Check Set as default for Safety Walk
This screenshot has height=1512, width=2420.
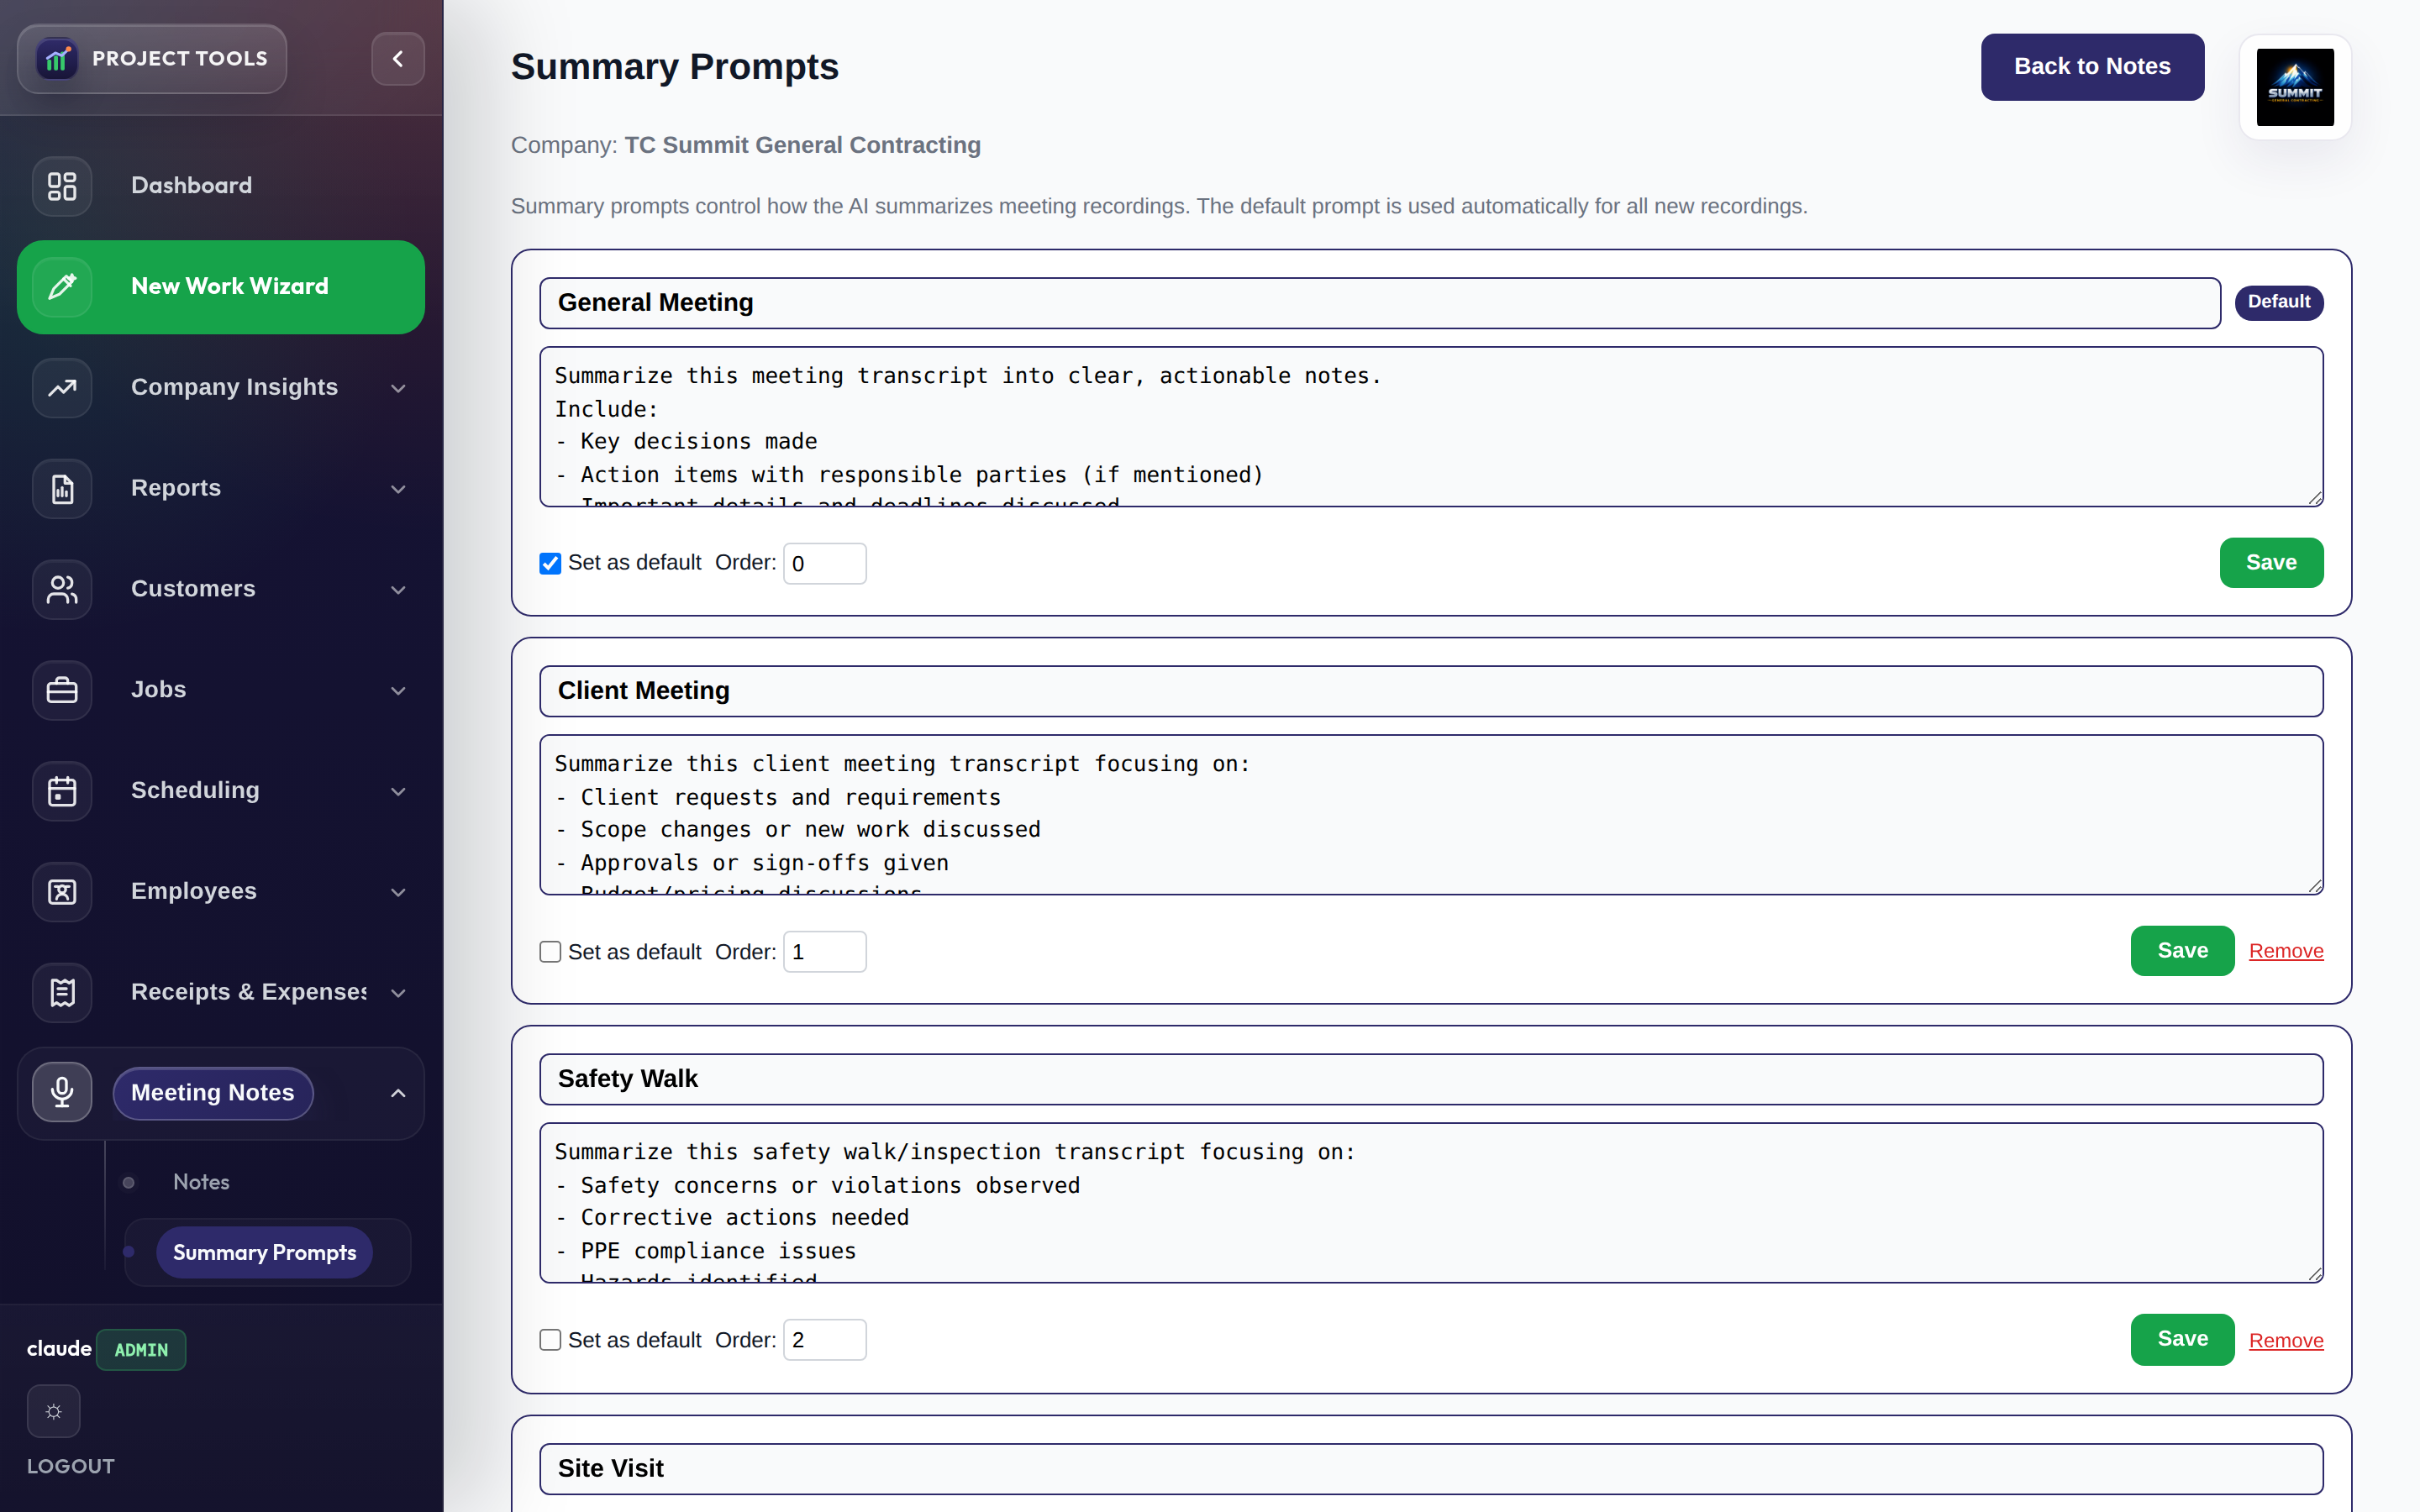point(550,1340)
